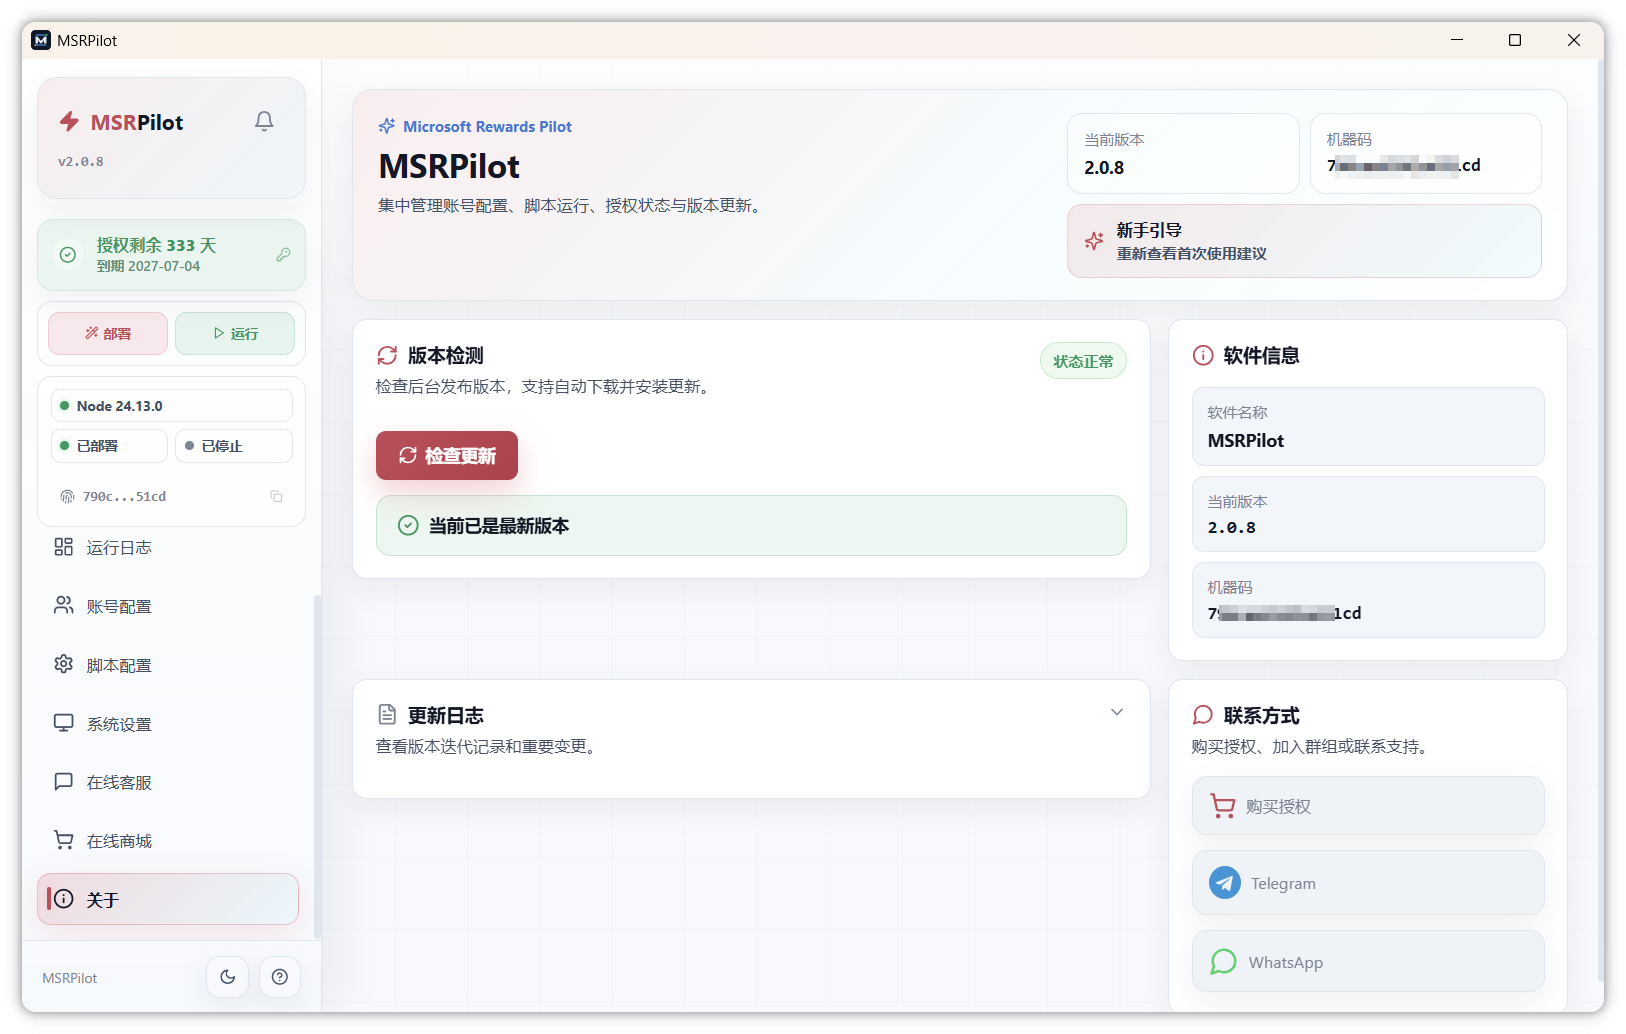Open Telegram contact link
1626x1034 pixels.
coord(1368,883)
